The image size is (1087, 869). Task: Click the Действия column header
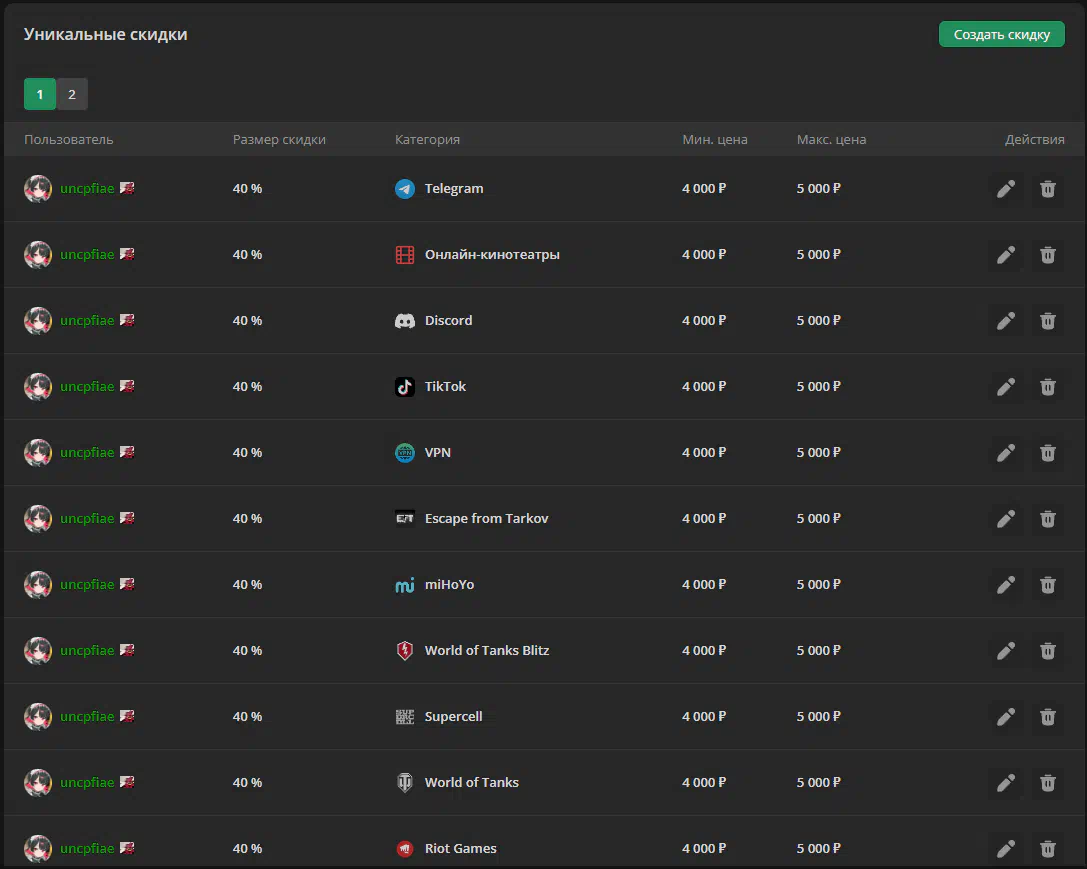[1034, 139]
